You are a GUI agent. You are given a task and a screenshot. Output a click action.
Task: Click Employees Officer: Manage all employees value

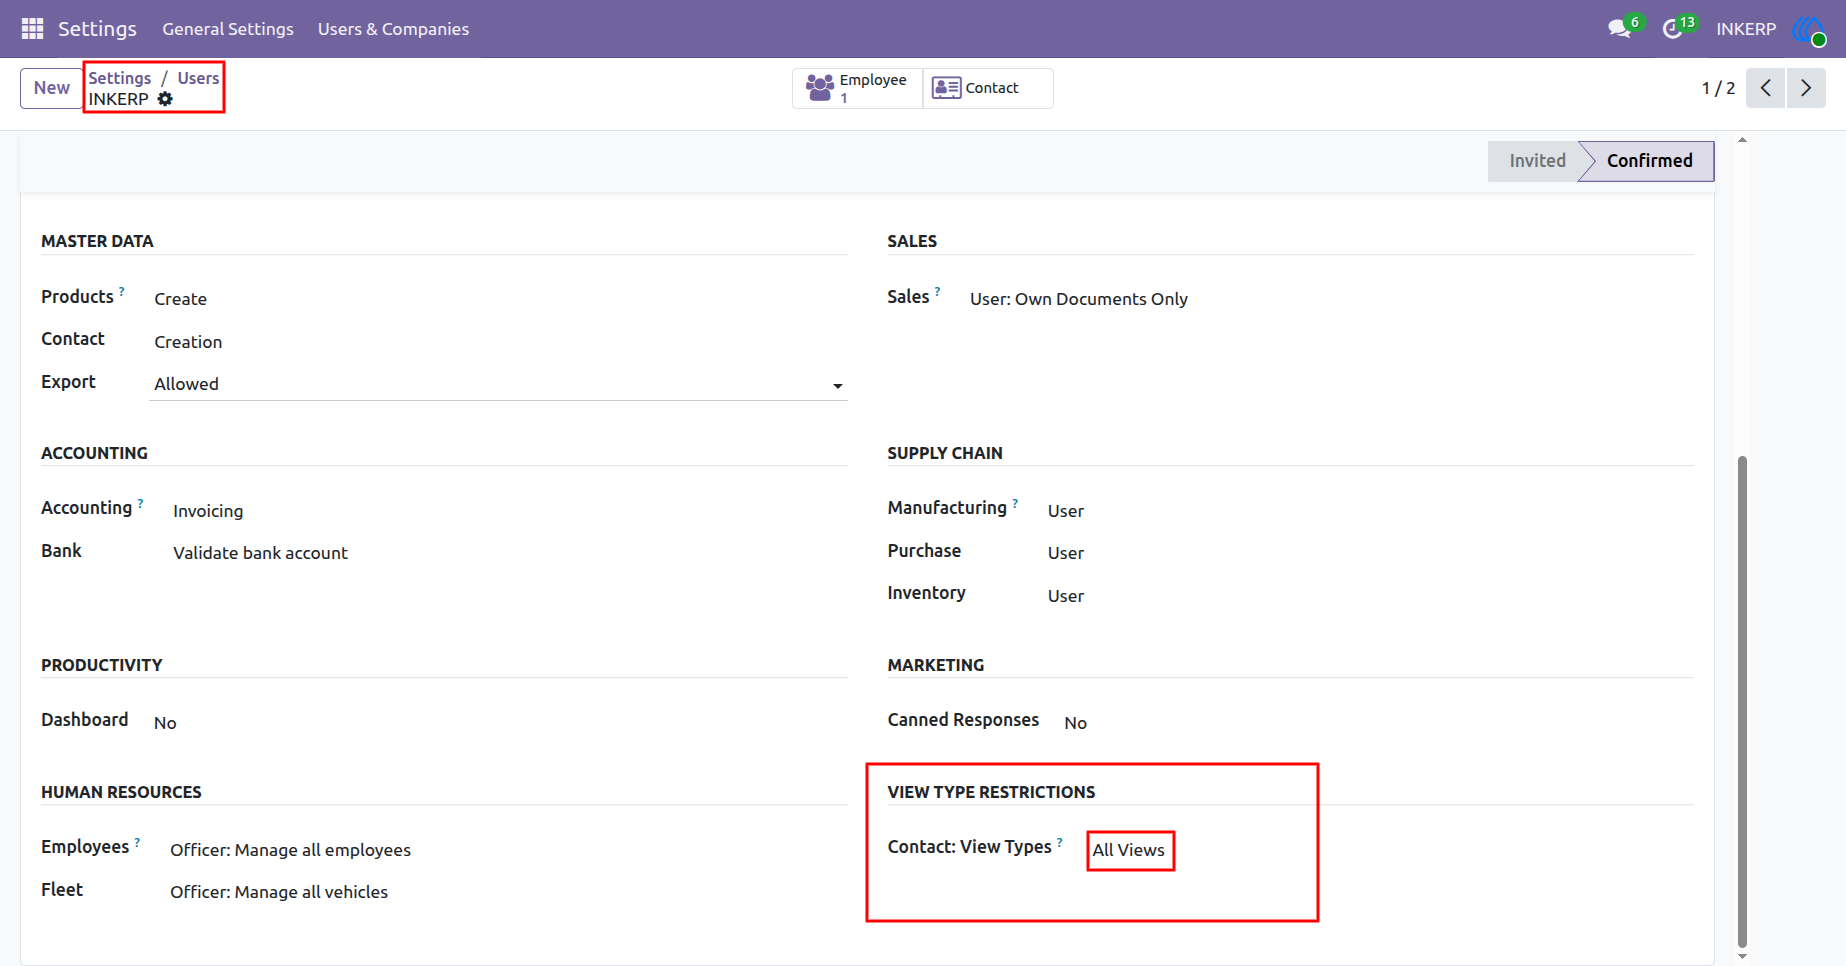pyautogui.click(x=290, y=850)
